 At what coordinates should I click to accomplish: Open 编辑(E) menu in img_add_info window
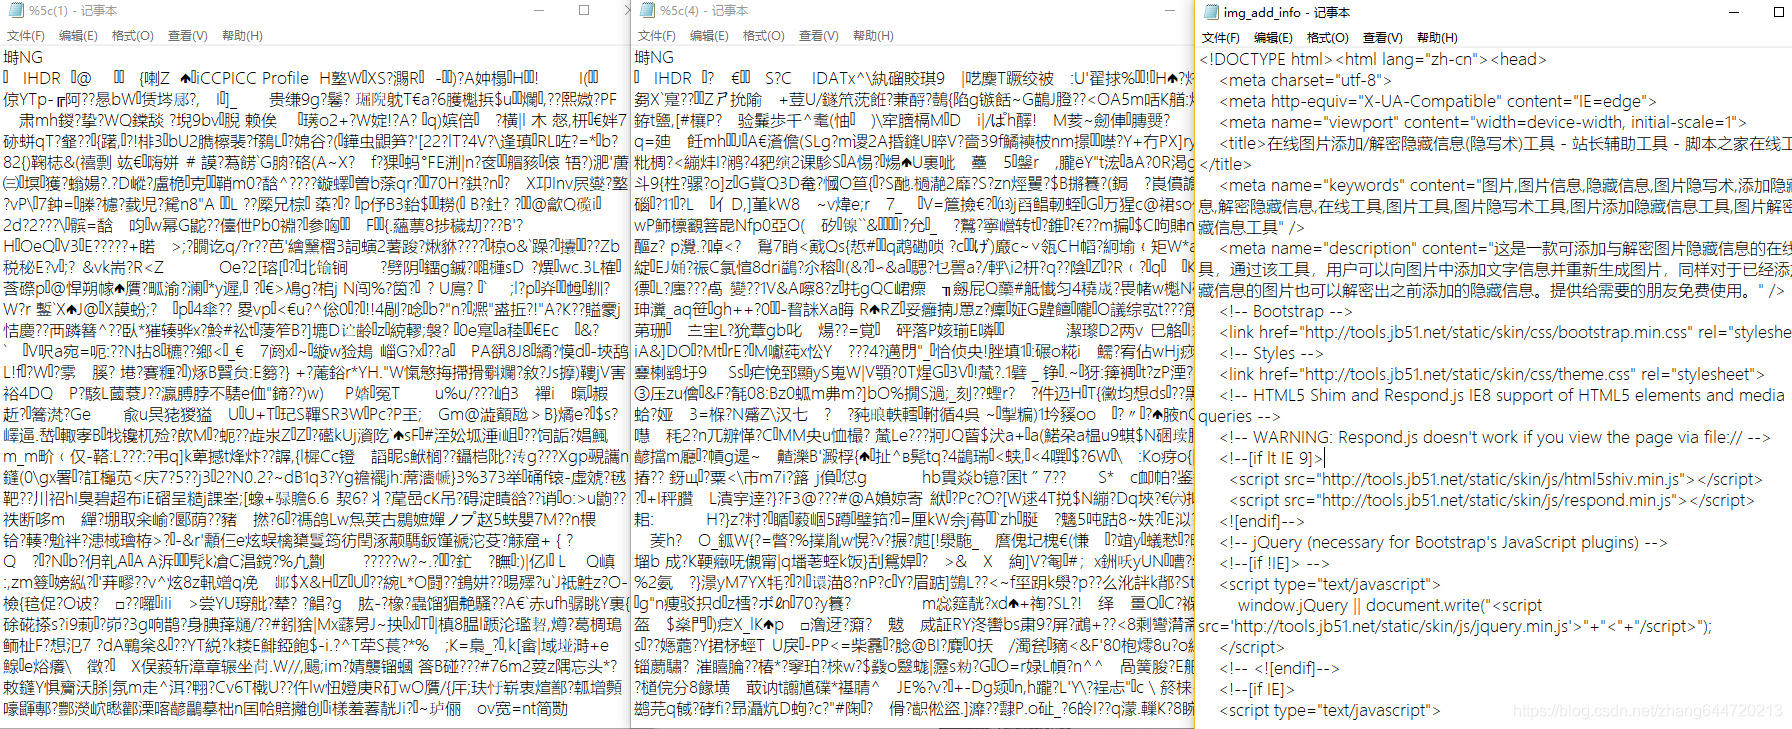(x=1273, y=38)
